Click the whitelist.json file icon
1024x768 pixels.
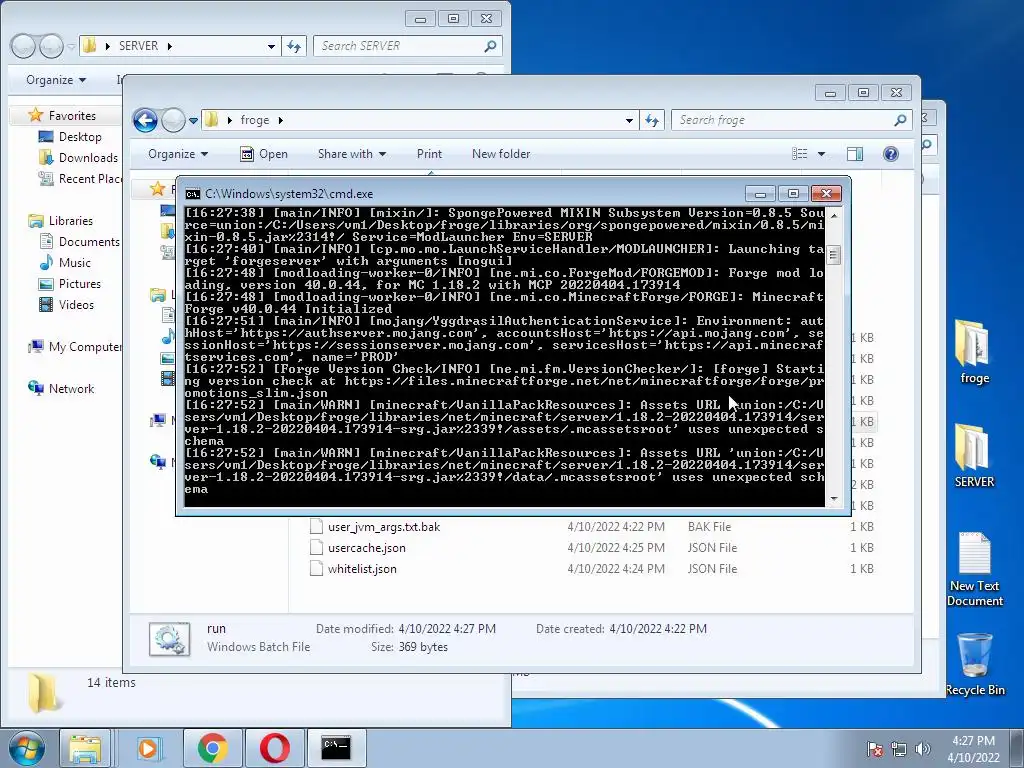(x=316, y=569)
